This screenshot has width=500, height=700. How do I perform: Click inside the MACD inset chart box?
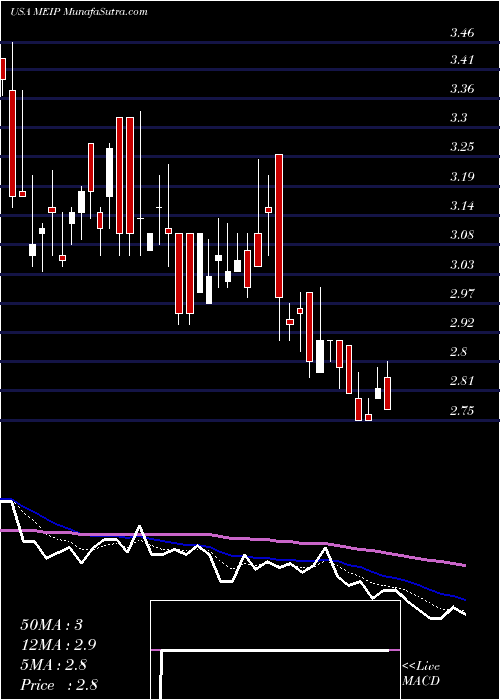coord(275,650)
